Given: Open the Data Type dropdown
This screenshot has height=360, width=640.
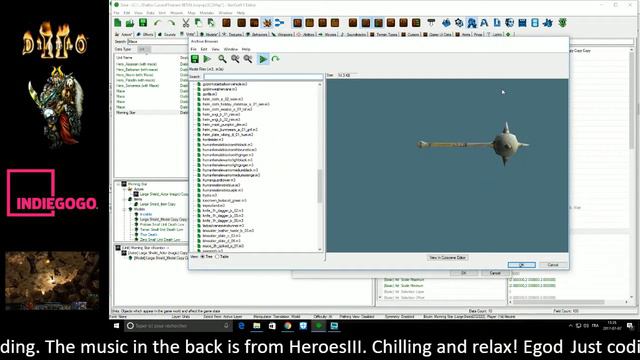Looking at the screenshot, I should [143, 49].
